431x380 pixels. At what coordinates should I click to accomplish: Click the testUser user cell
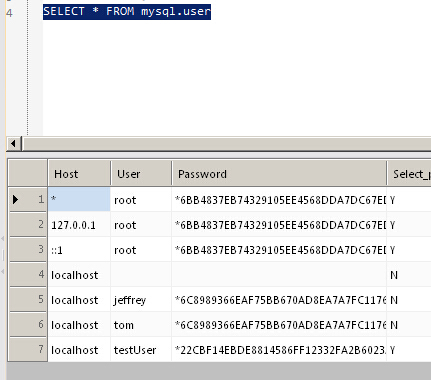(141, 349)
